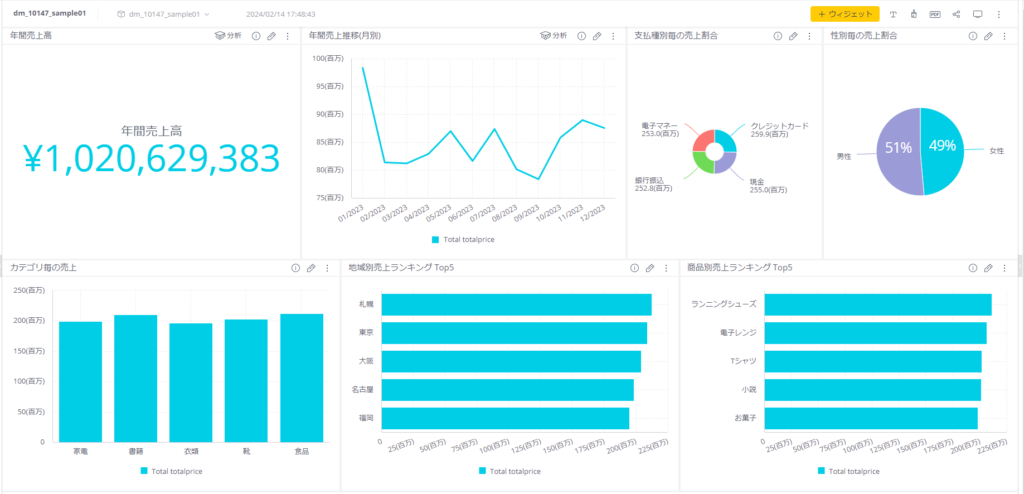Click the 分析 button on 年間売上高 widget

pos(228,36)
